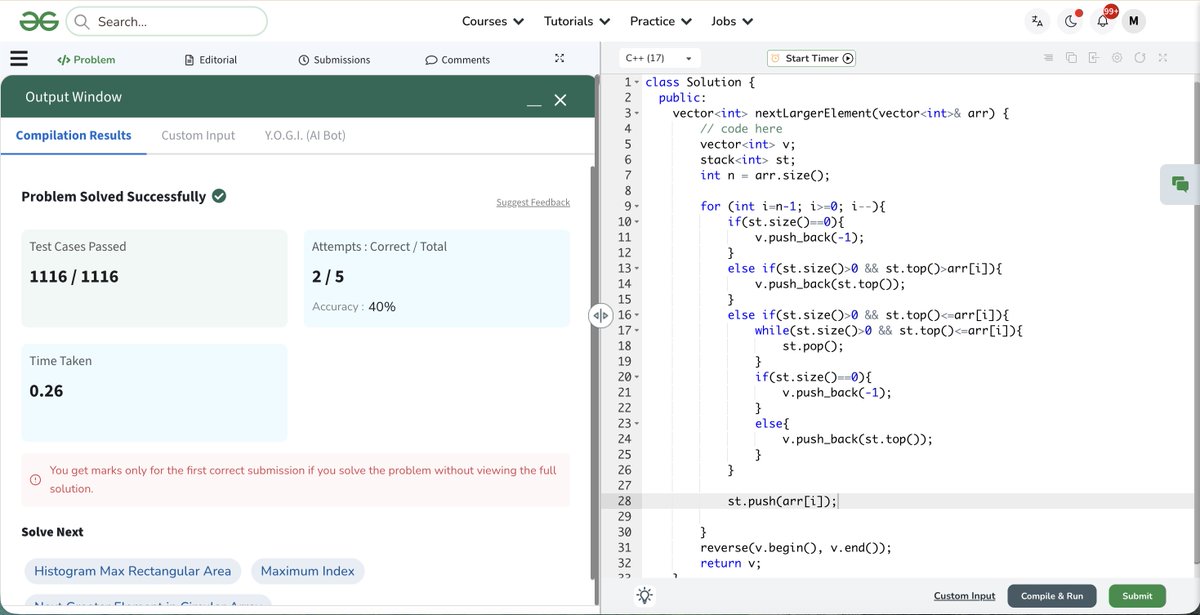
Task: Switch to the Problem tab
Action: coord(86,60)
